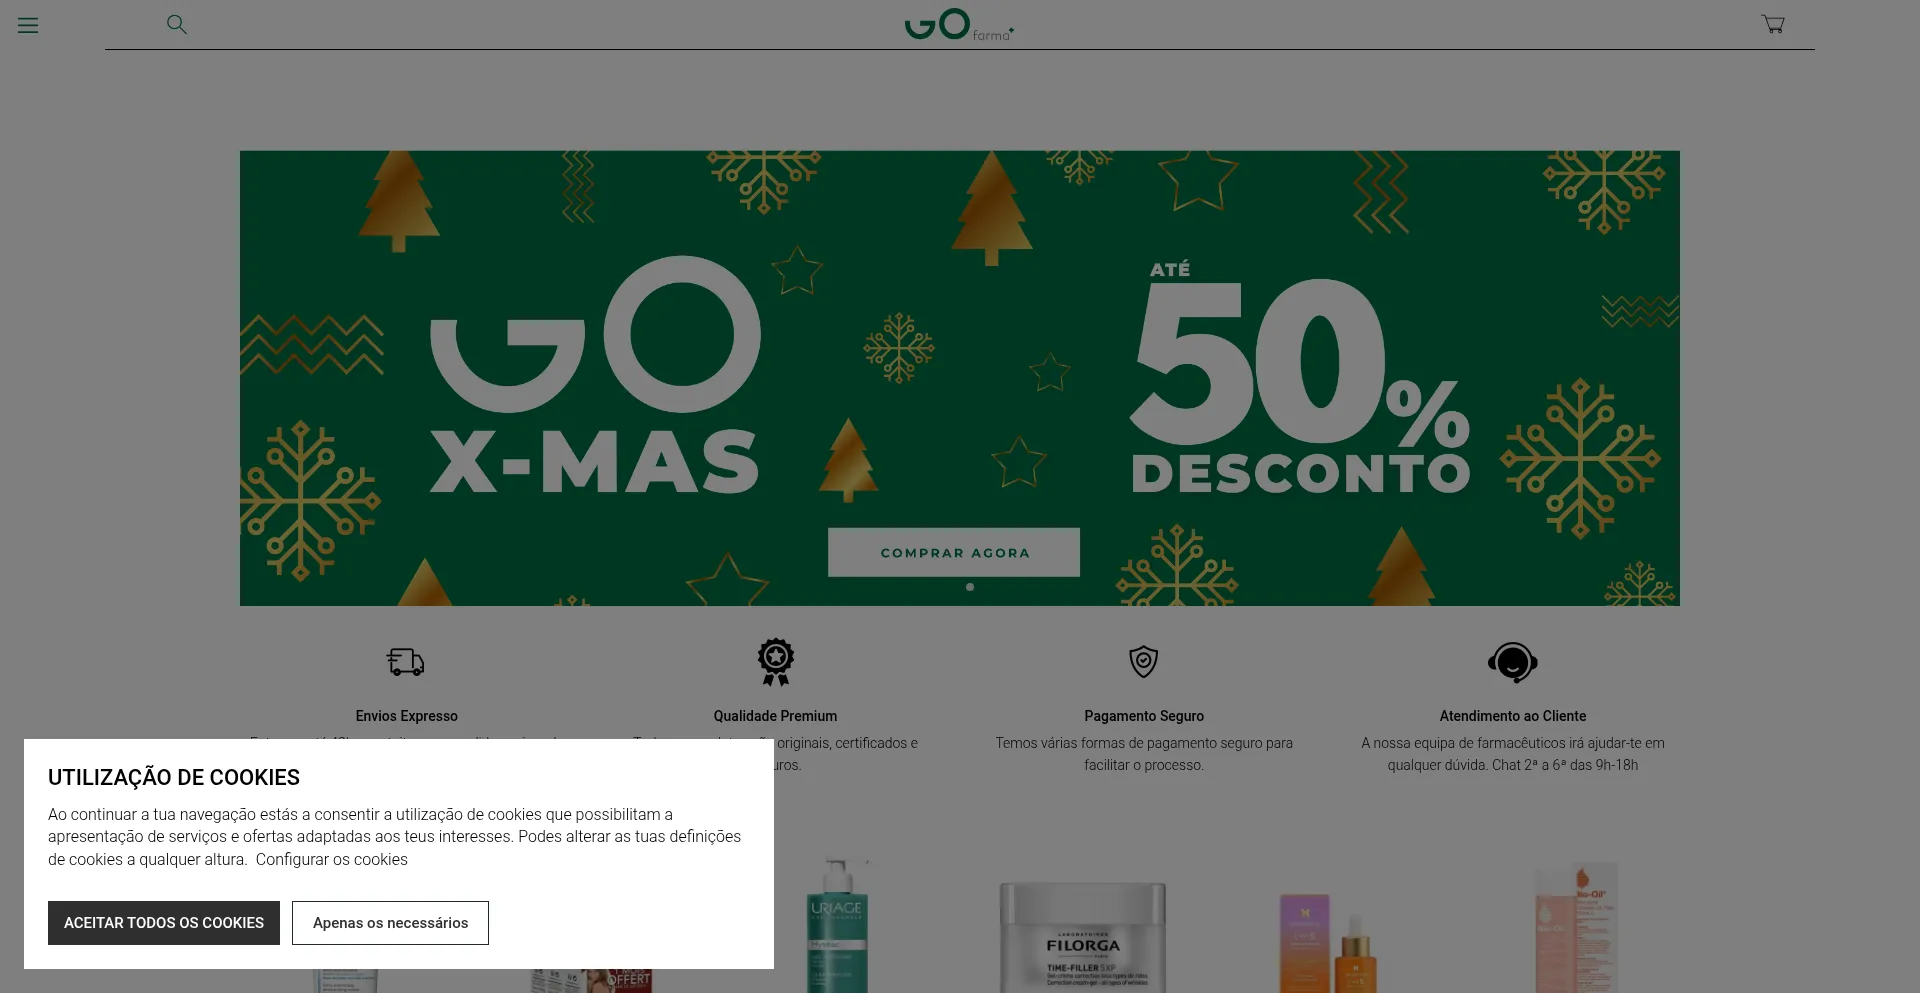Open the hamburger navigation menu
Image resolution: width=1920 pixels, height=993 pixels.
coord(27,24)
